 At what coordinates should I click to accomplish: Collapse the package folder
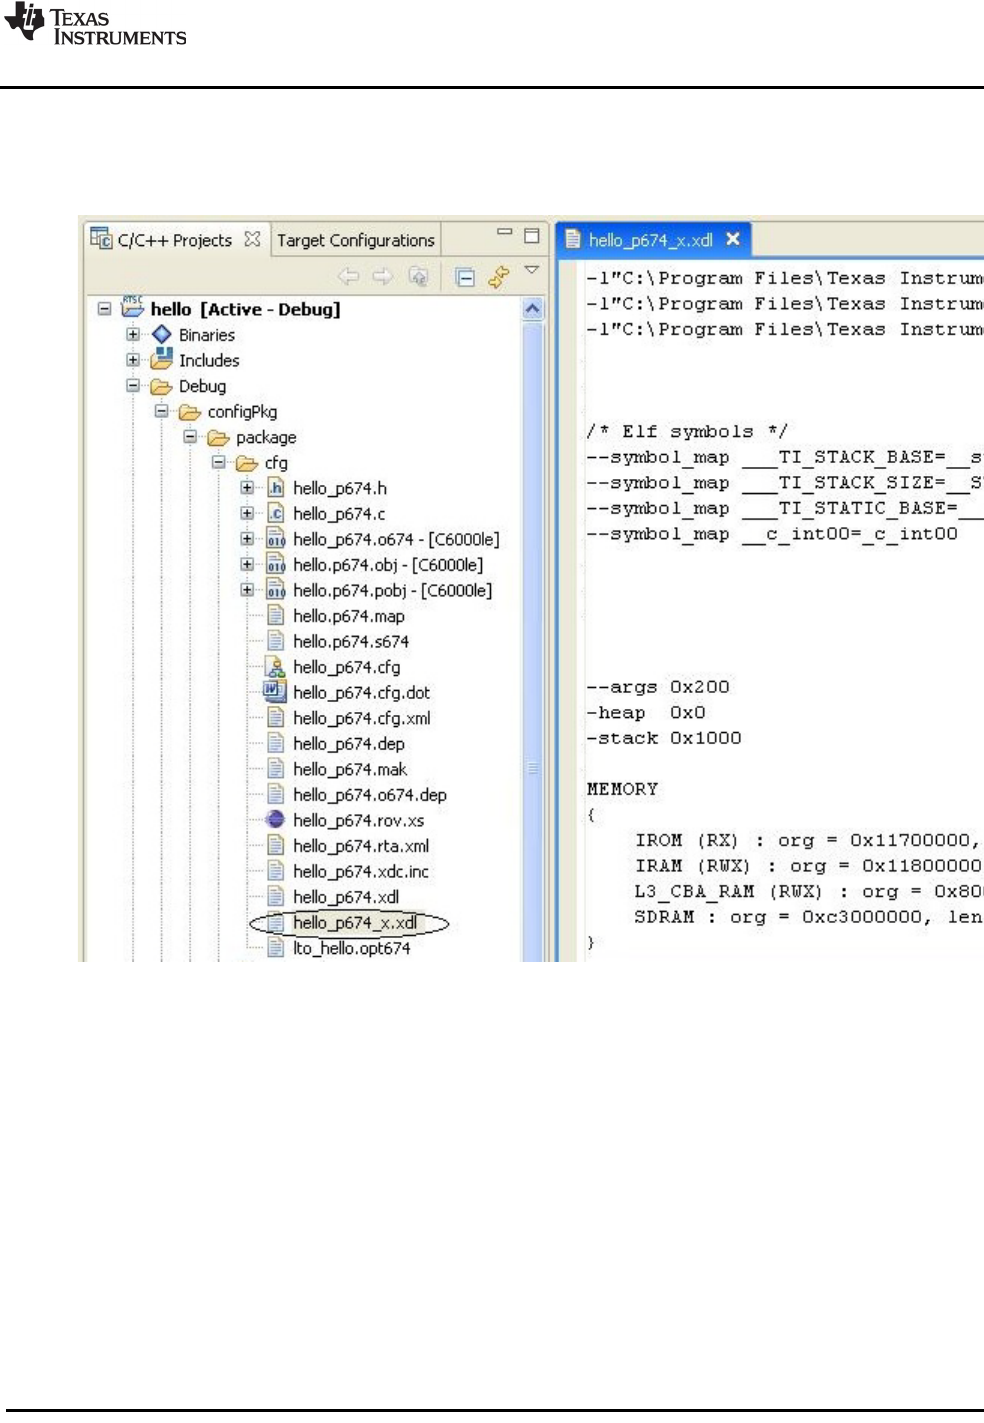point(190,437)
